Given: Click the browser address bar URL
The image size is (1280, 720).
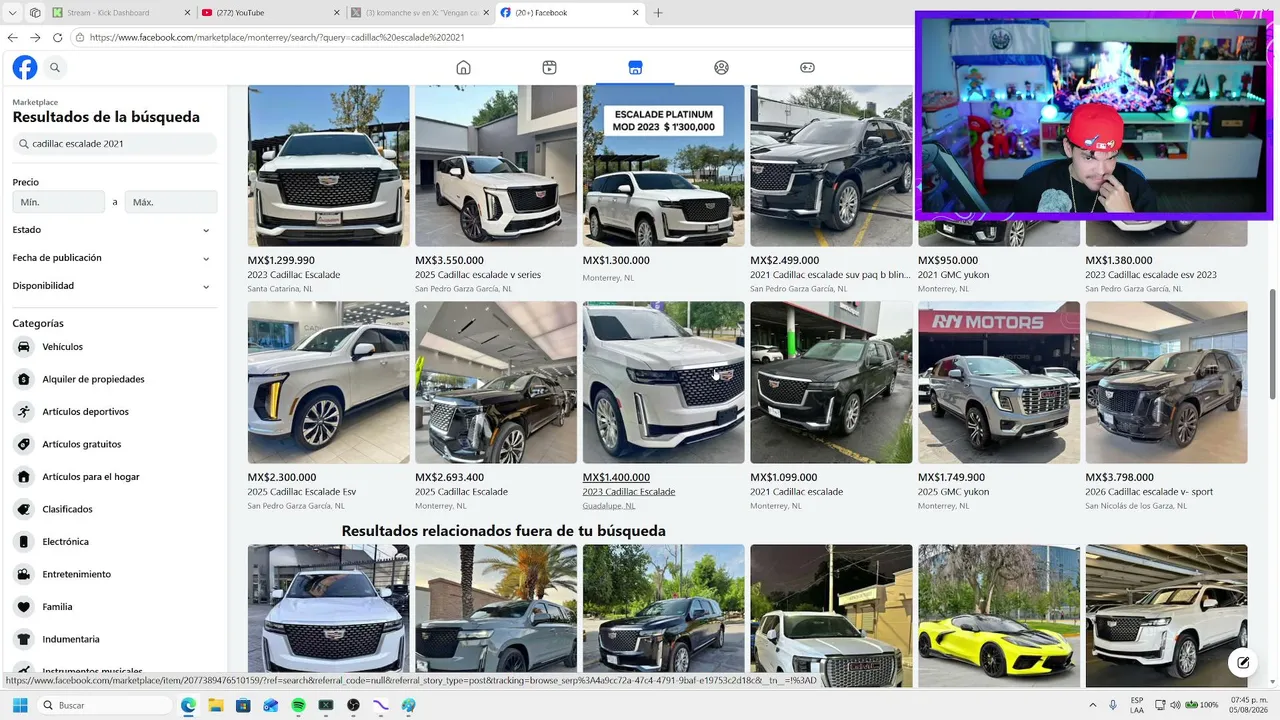Looking at the screenshot, I should [x=277, y=37].
